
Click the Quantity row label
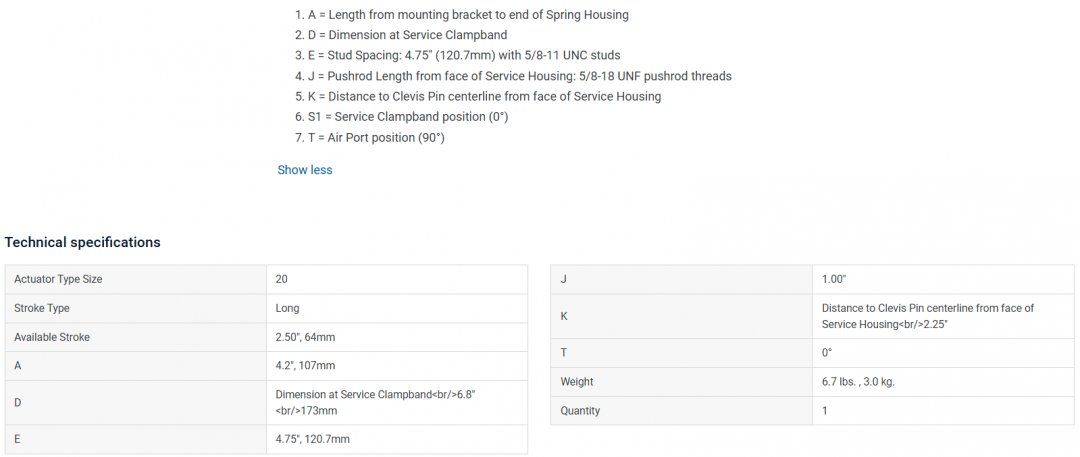pos(580,411)
